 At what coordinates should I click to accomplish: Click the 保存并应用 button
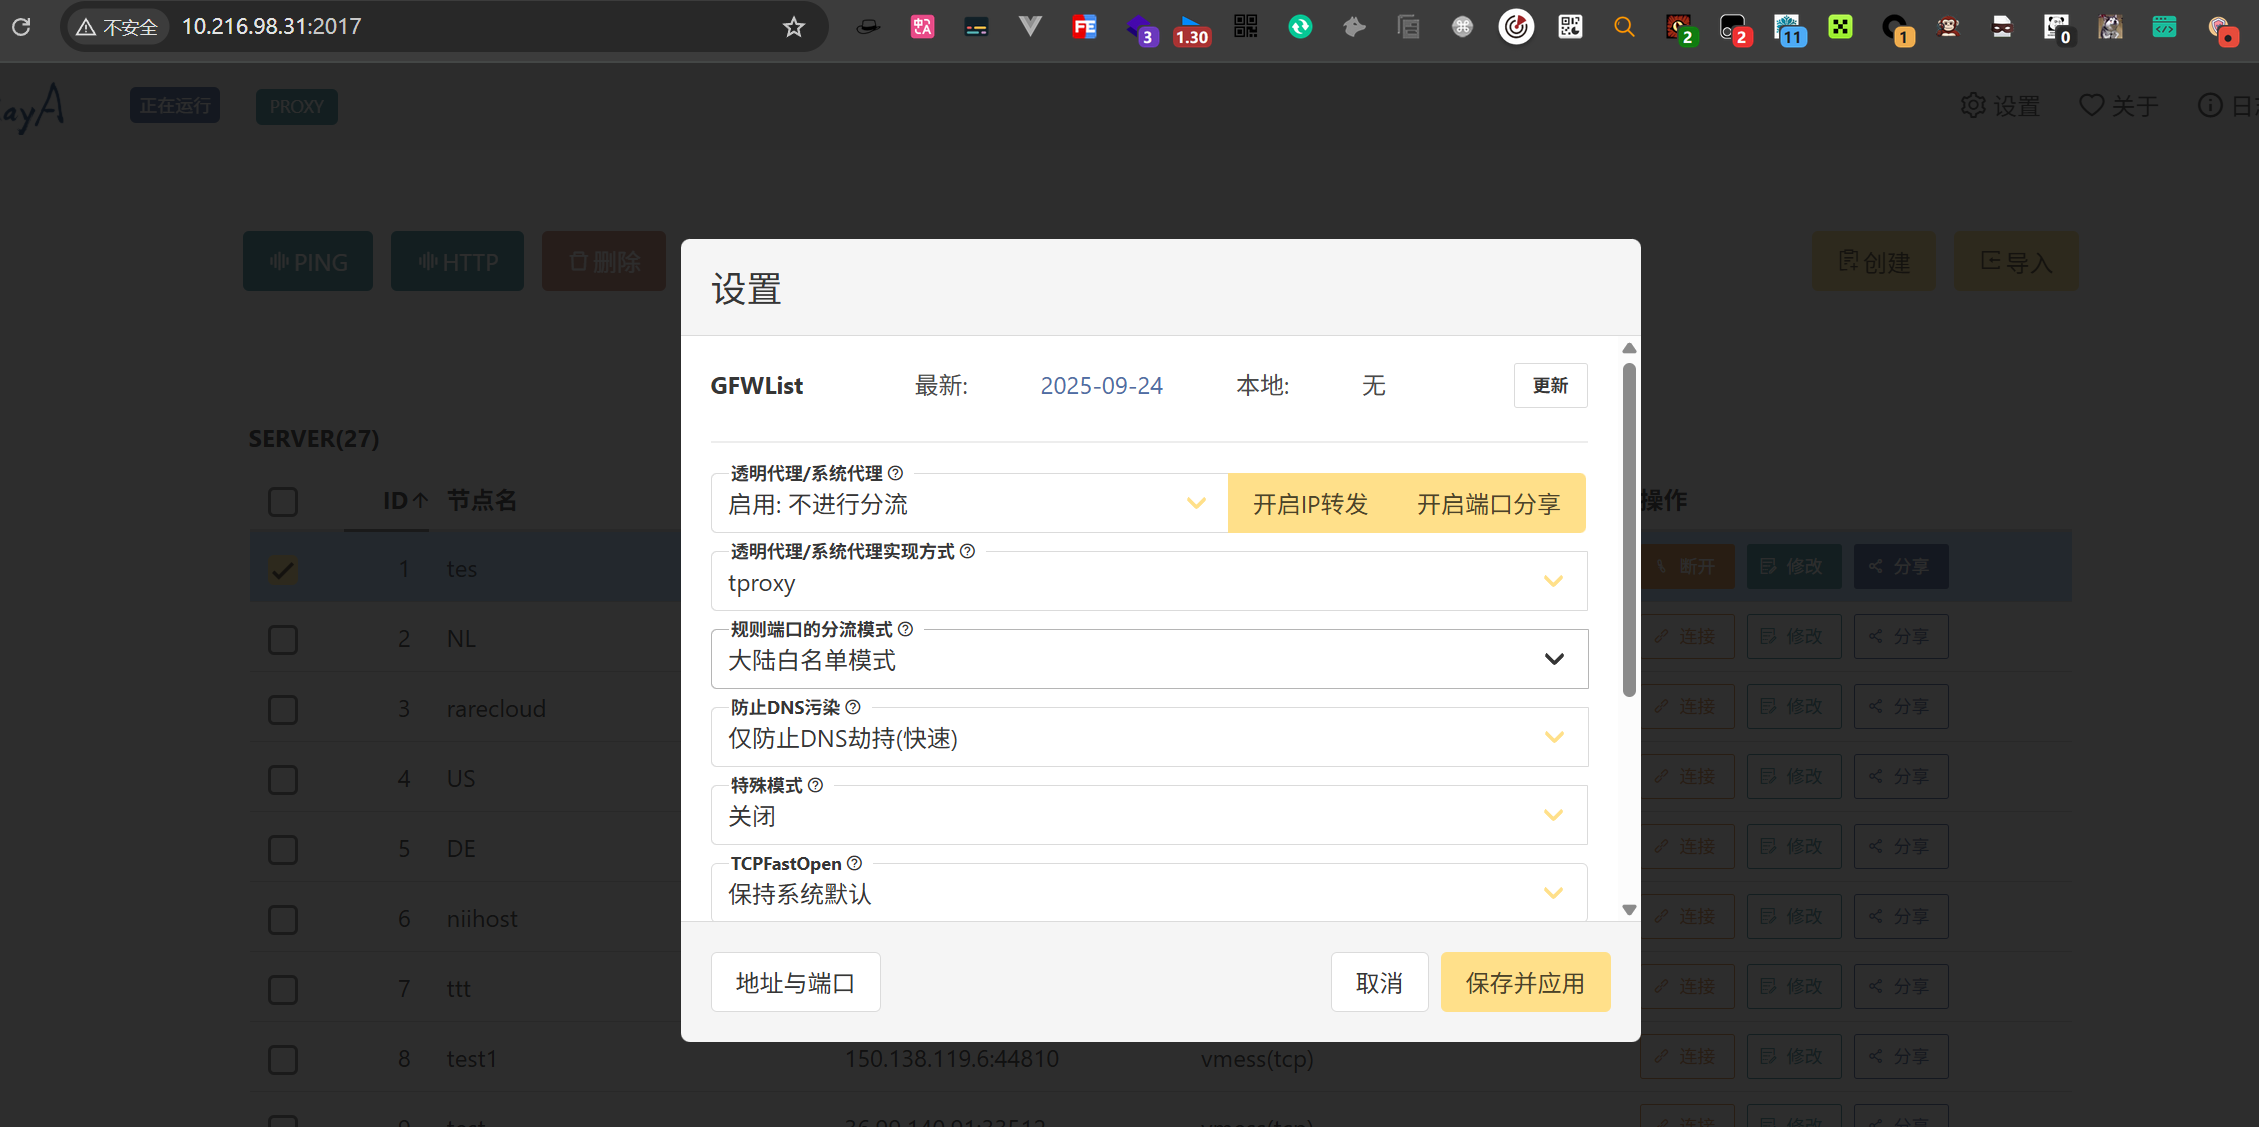point(1524,983)
